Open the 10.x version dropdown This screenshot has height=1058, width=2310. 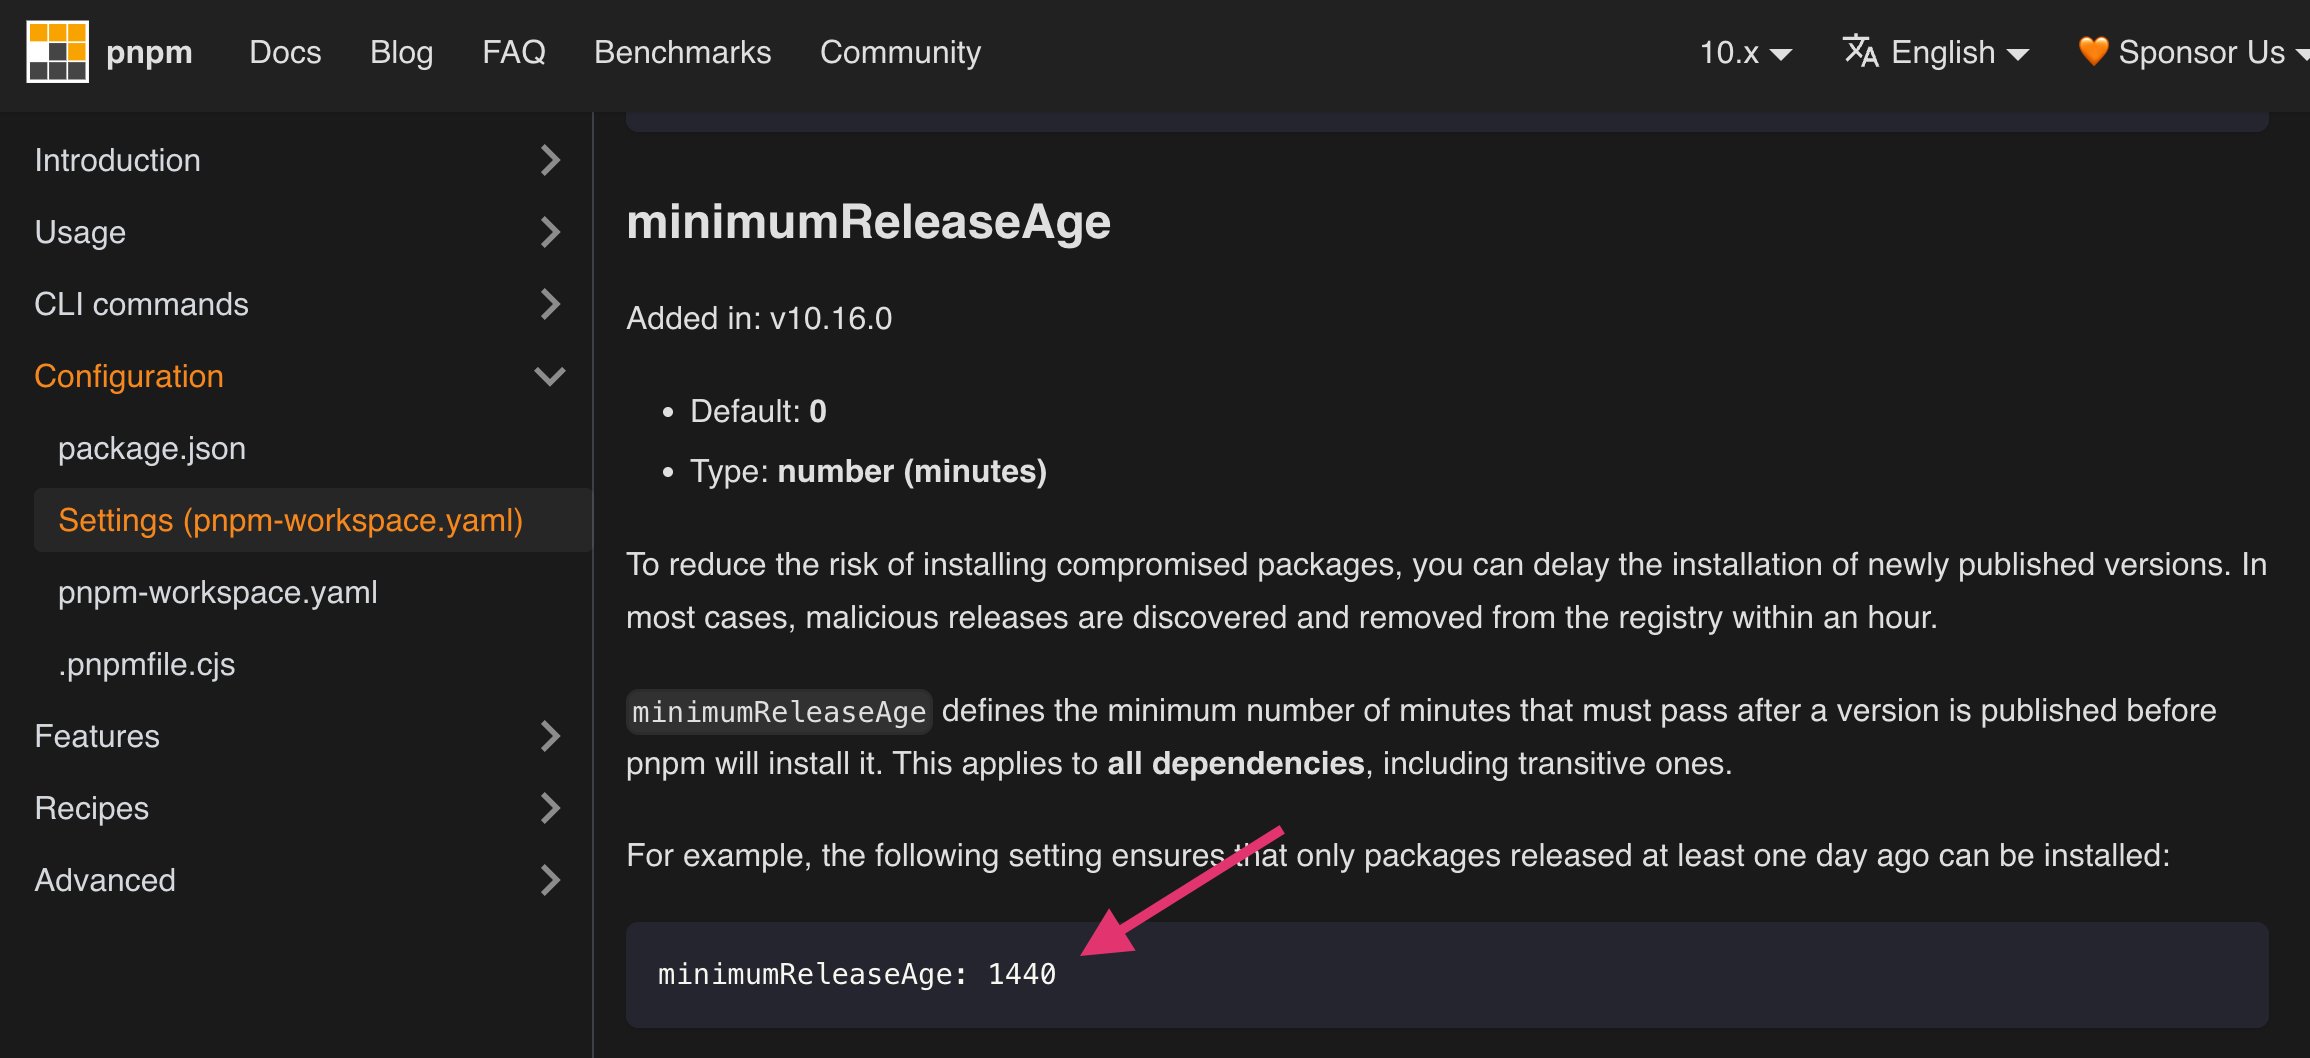pyautogui.click(x=1745, y=52)
